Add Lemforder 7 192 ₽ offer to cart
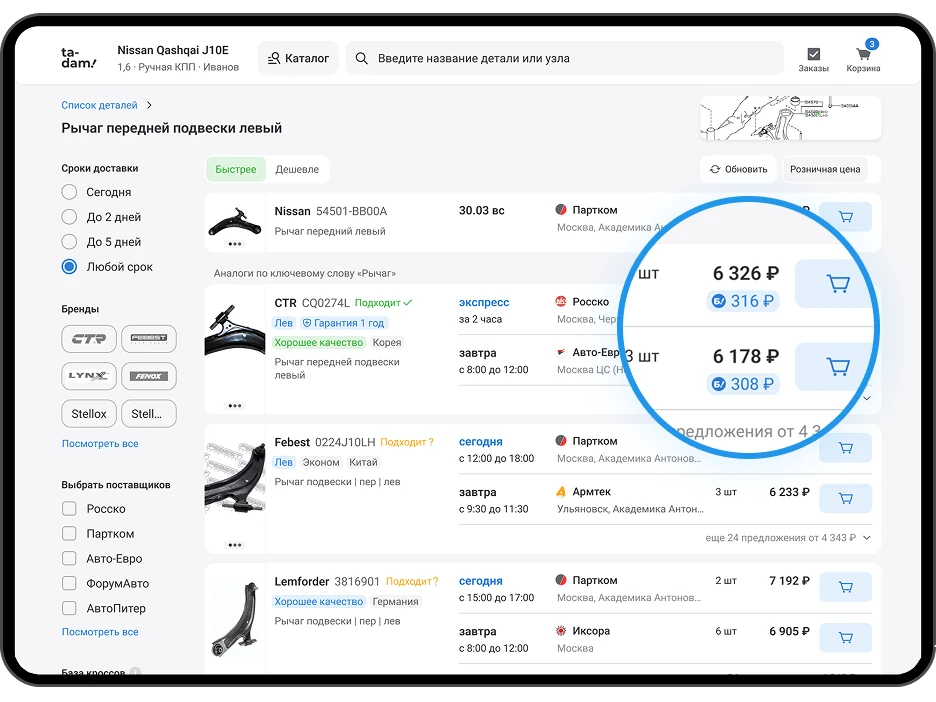The image size is (936, 702). [845, 587]
